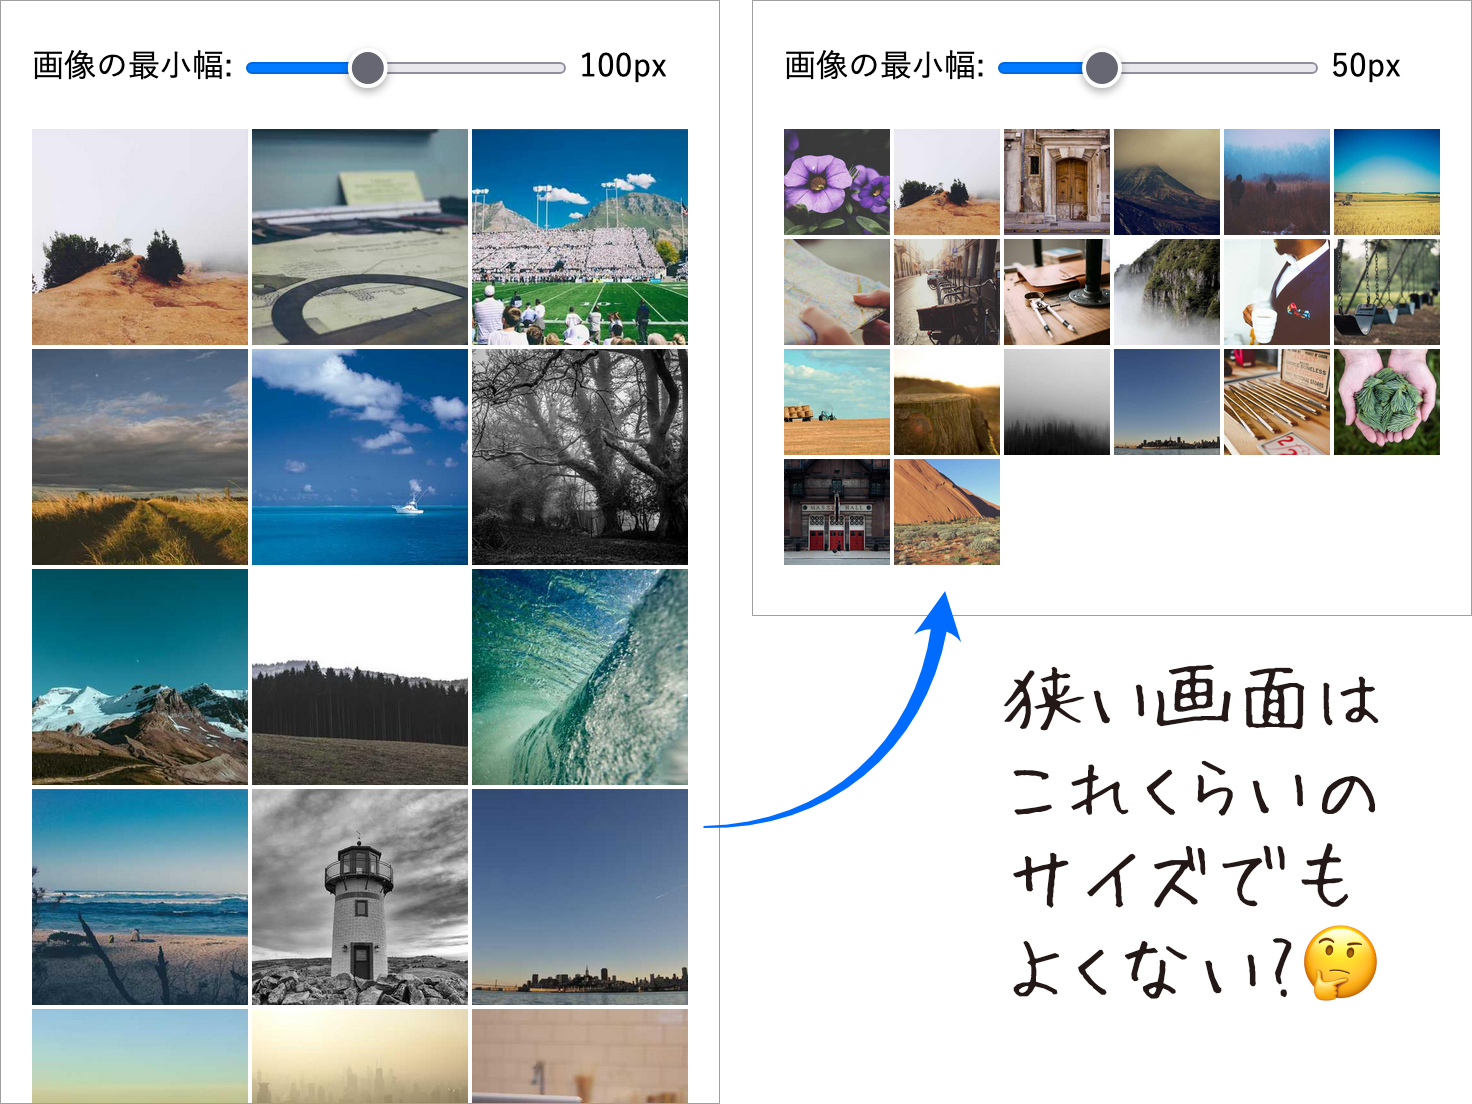Select the dark forest treeline photo

click(360, 677)
